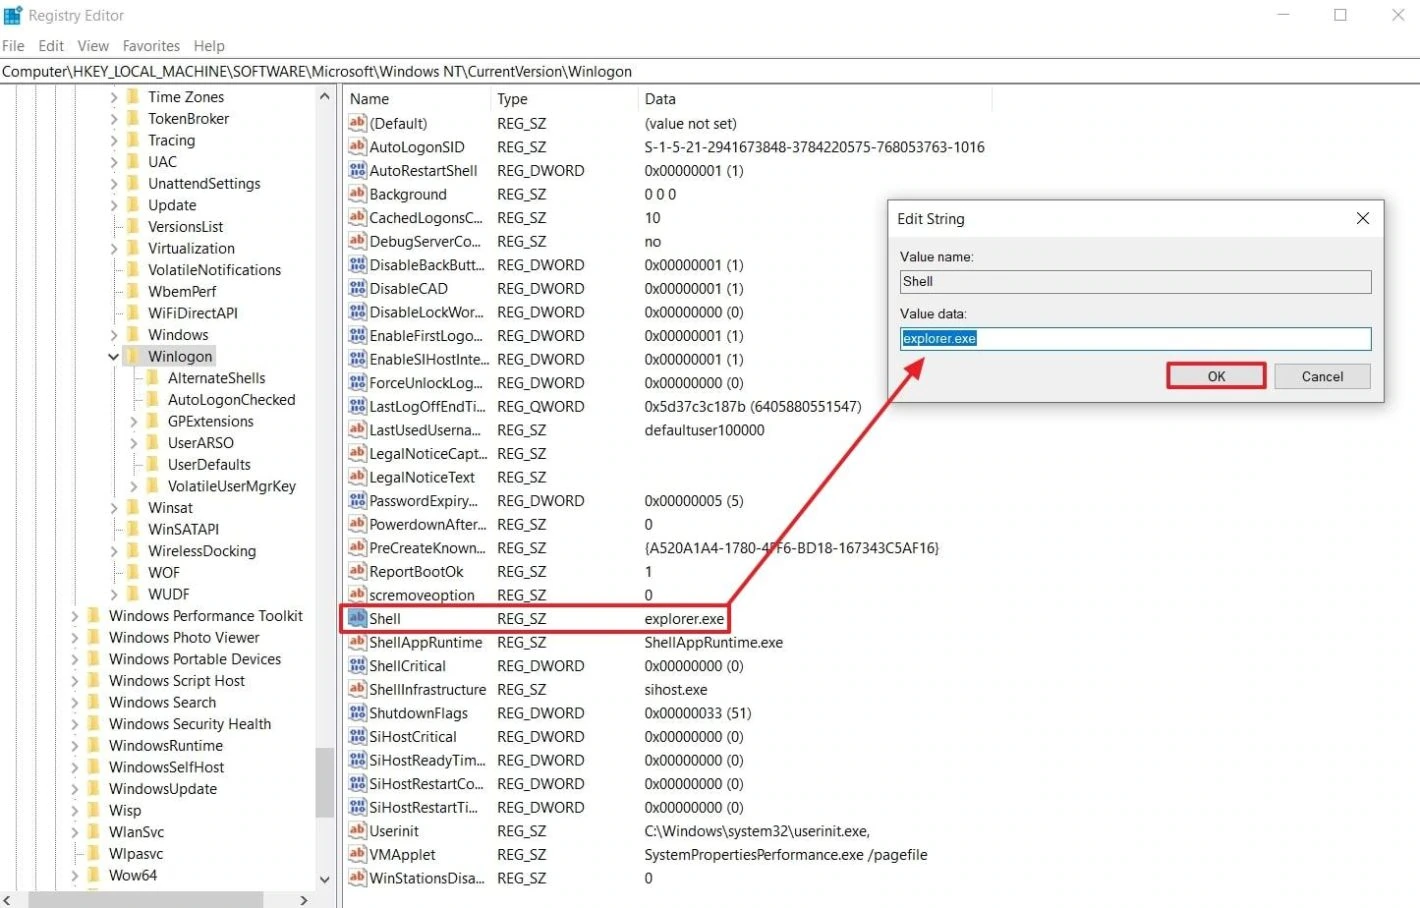
Task: Close the Edit String dialog
Action: (x=1362, y=218)
